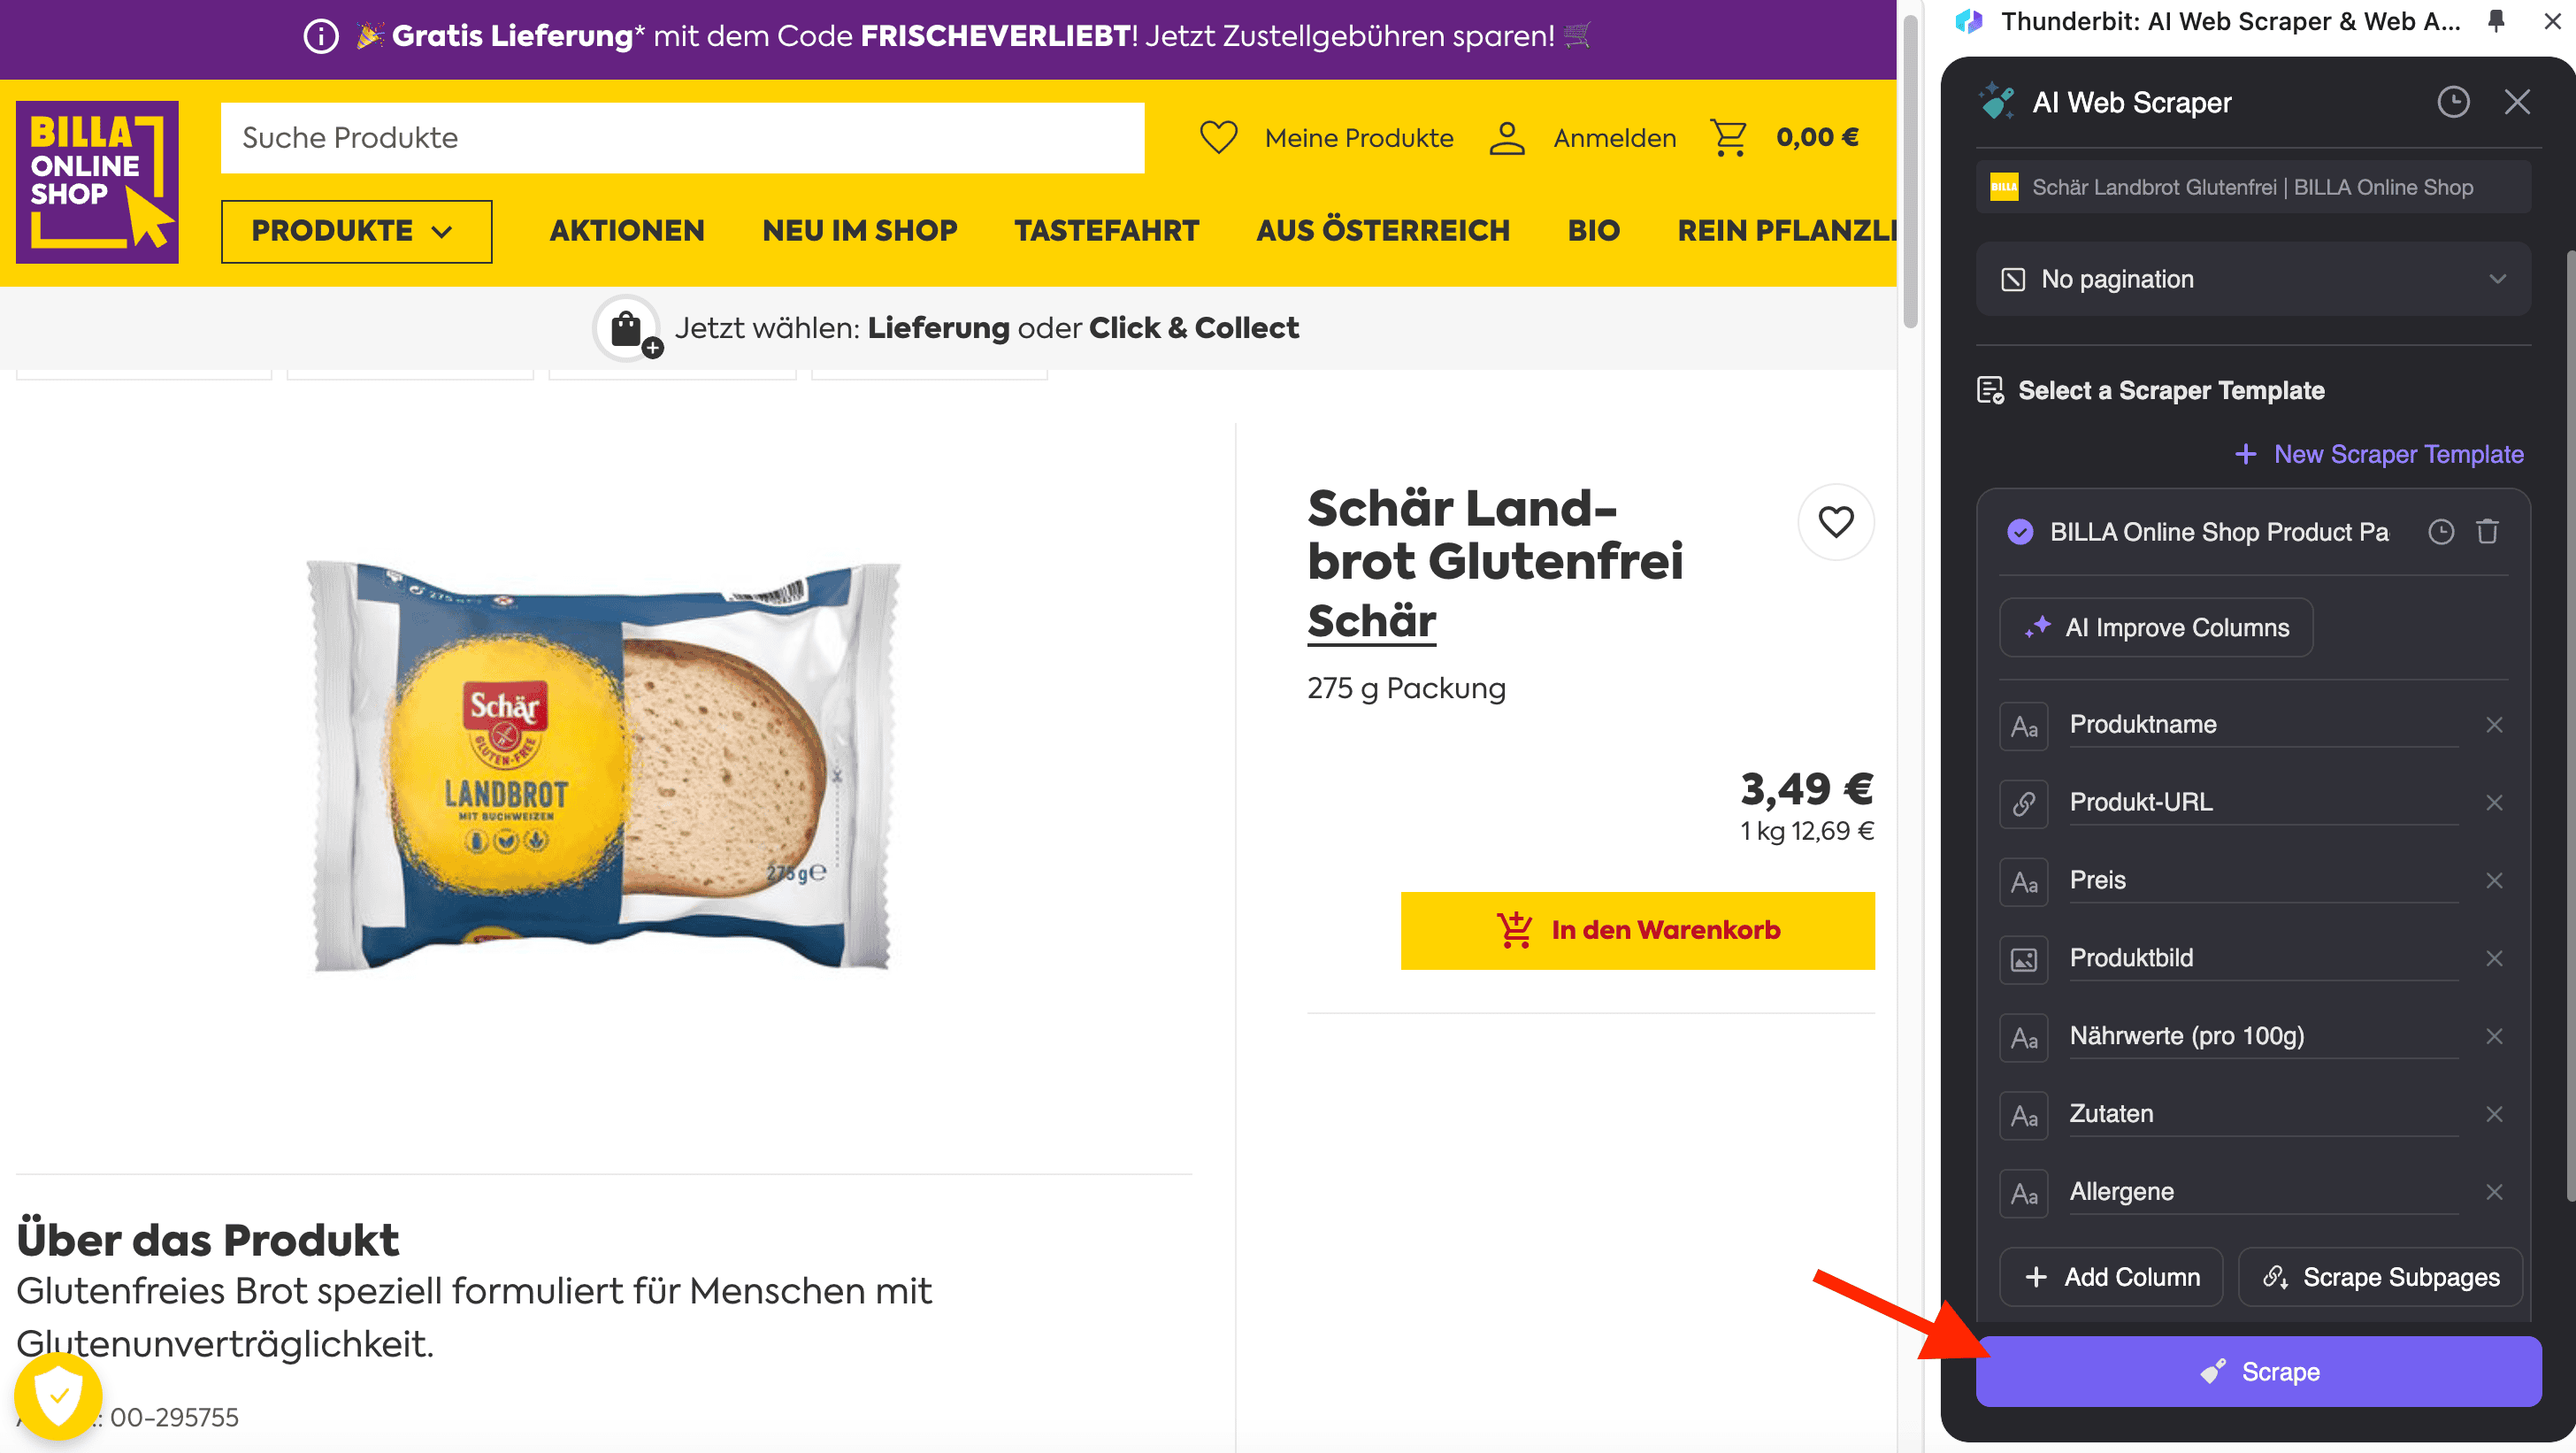The width and height of the screenshot is (2576, 1453).
Task: Remove the Zutaten column
Action: (x=2494, y=1114)
